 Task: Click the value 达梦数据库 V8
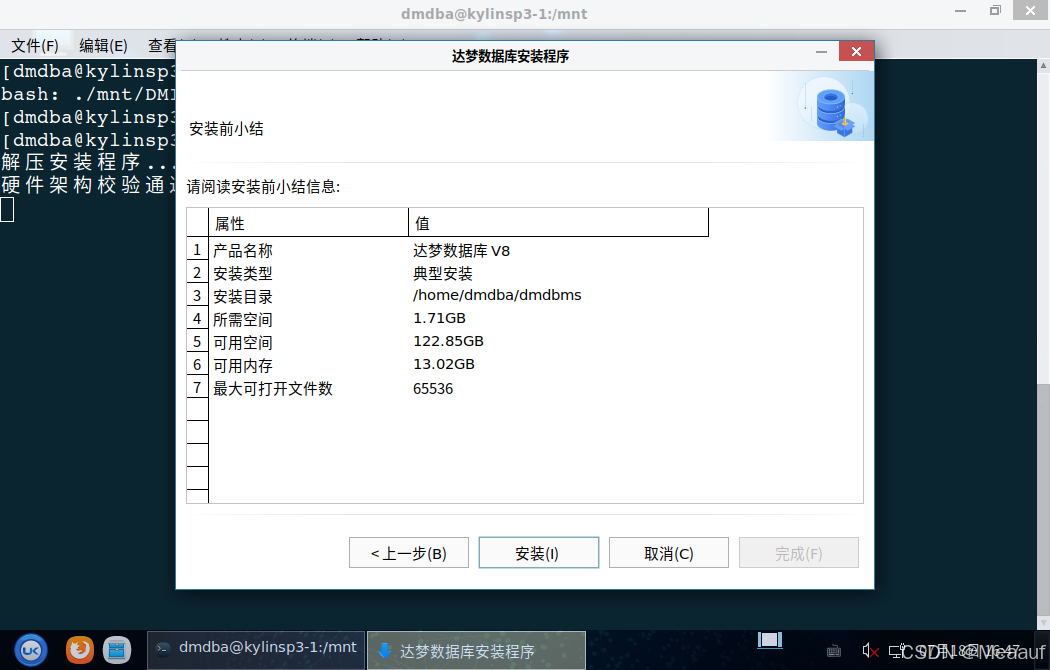pyautogui.click(x=461, y=251)
